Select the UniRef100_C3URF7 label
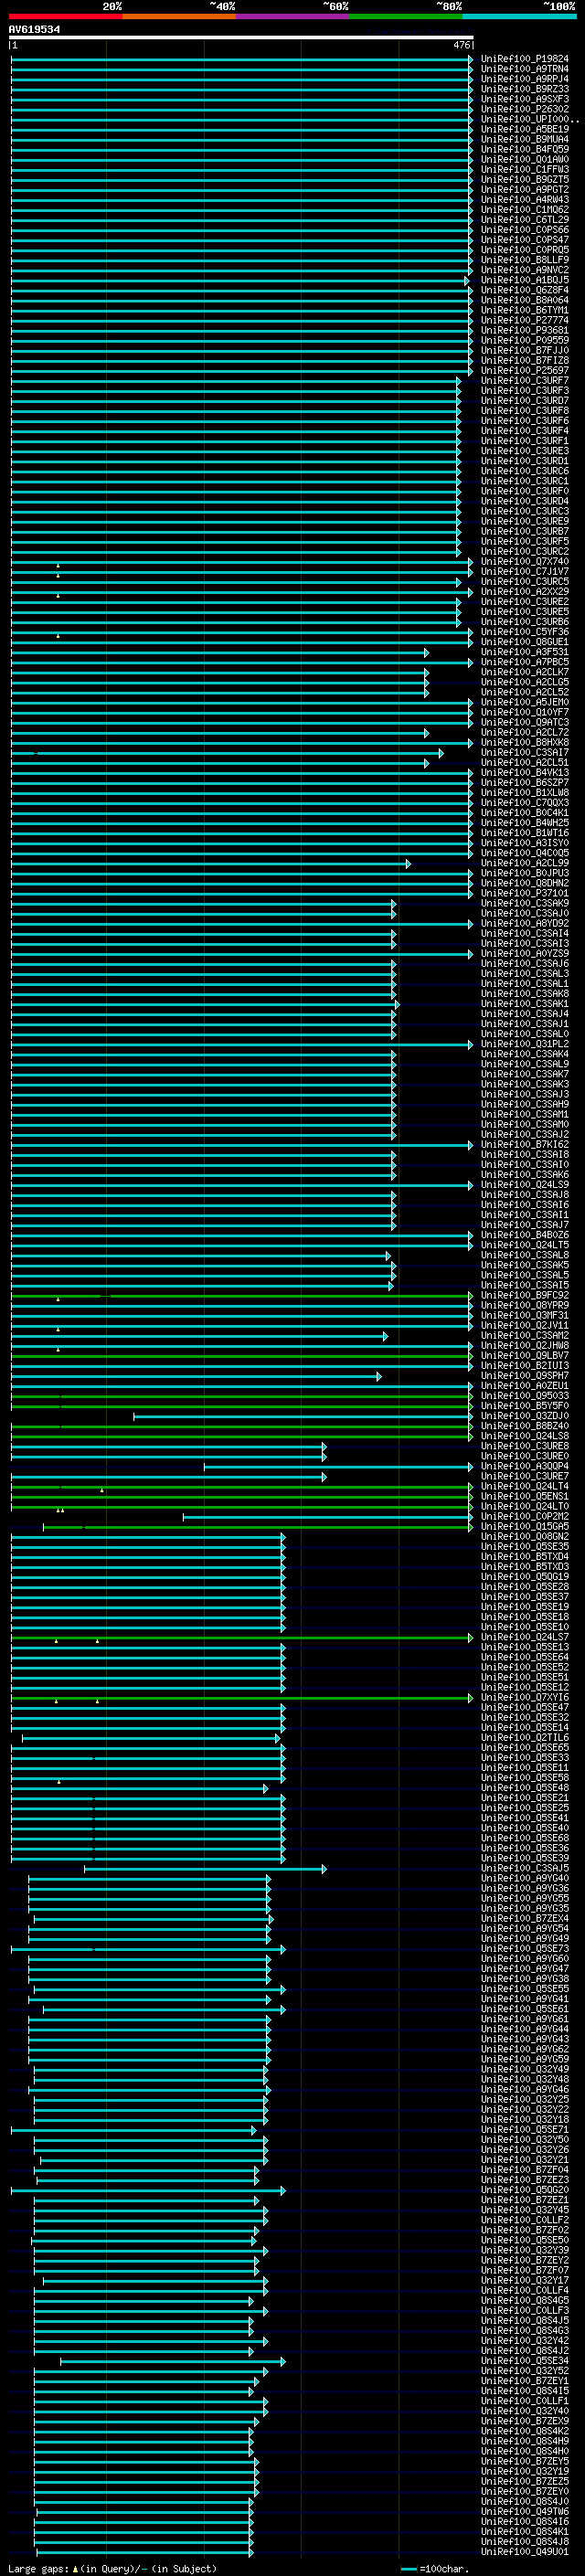Image resolution: width=585 pixels, height=2576 pixels. click(x=524, y=380)
